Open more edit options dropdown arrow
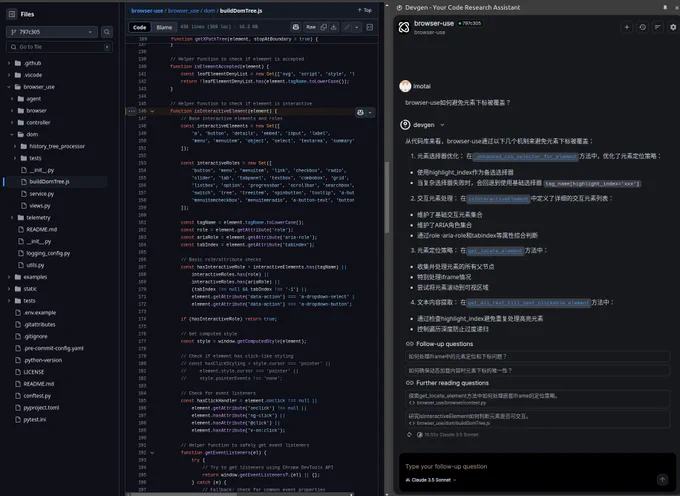Screen dimensions: 680x496 (x=356, y=27)
